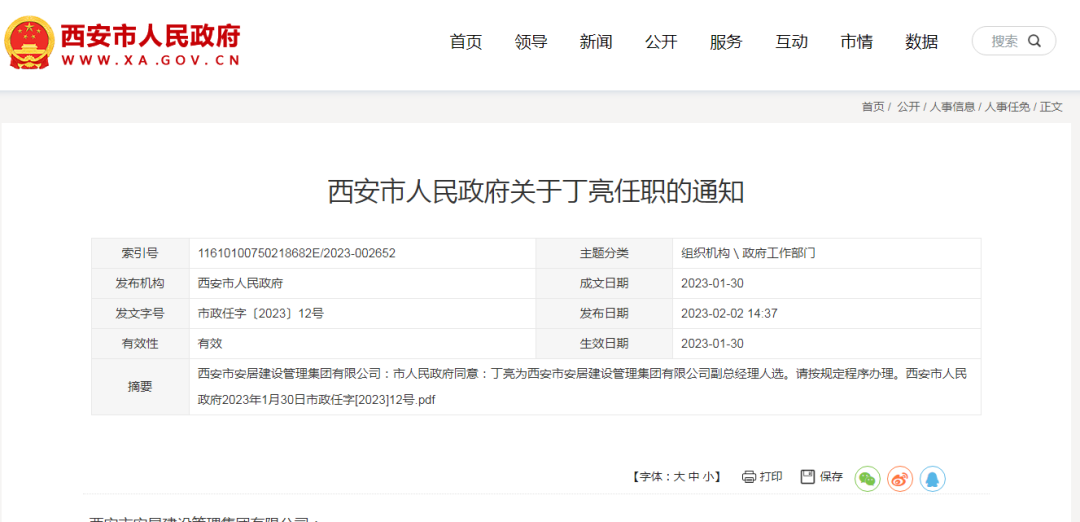Click the floppy disk 保存 icon

click(x=808, y=477)
